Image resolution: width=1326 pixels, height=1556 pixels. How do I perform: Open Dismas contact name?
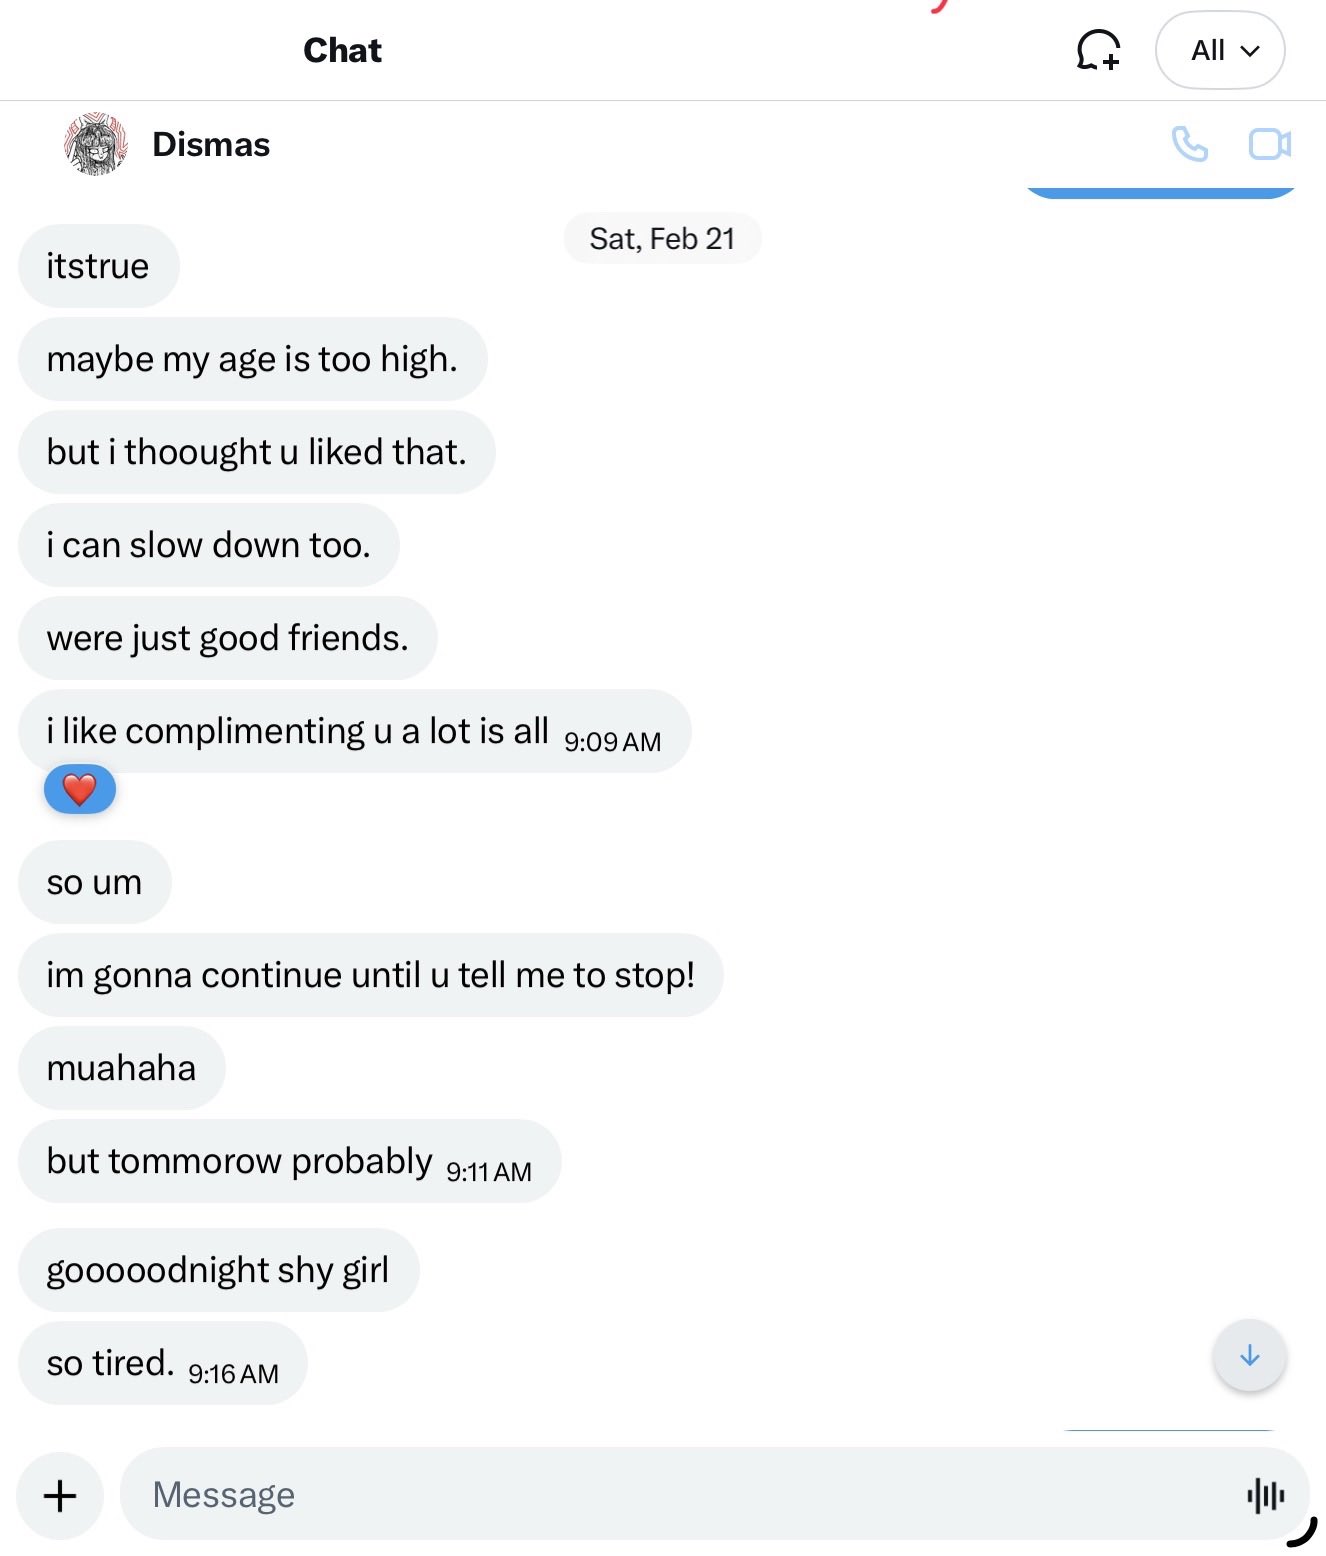(211, 145)
